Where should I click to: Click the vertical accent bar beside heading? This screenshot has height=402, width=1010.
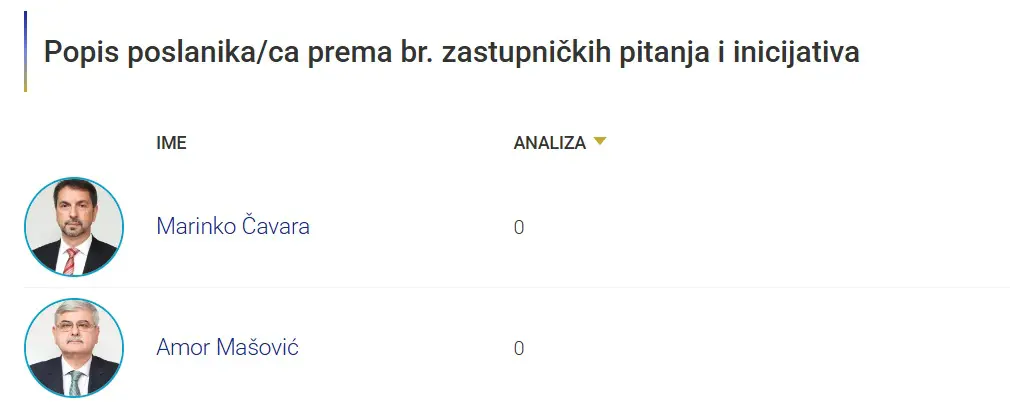click(25, 52)
